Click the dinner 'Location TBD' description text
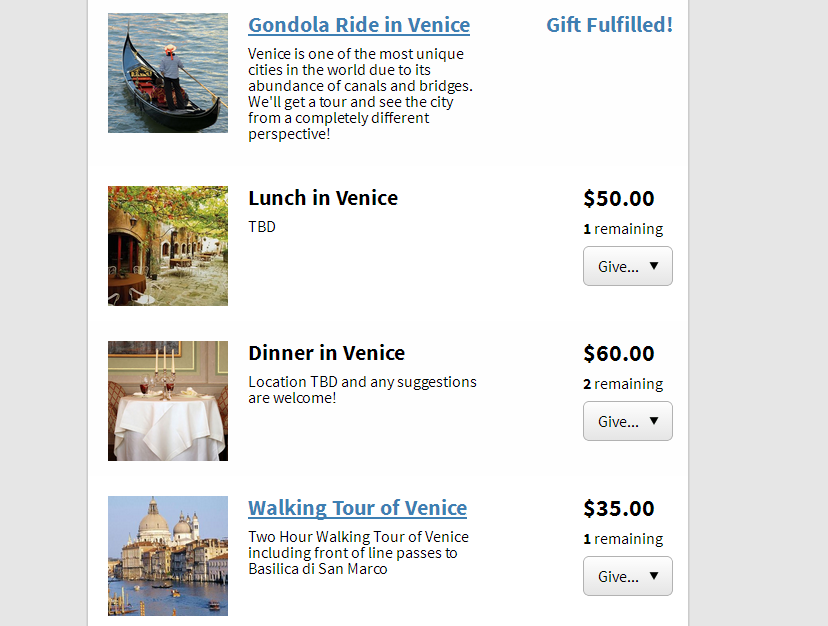The image size is (828, 626). pyautogui.click(x=362, y=390)
